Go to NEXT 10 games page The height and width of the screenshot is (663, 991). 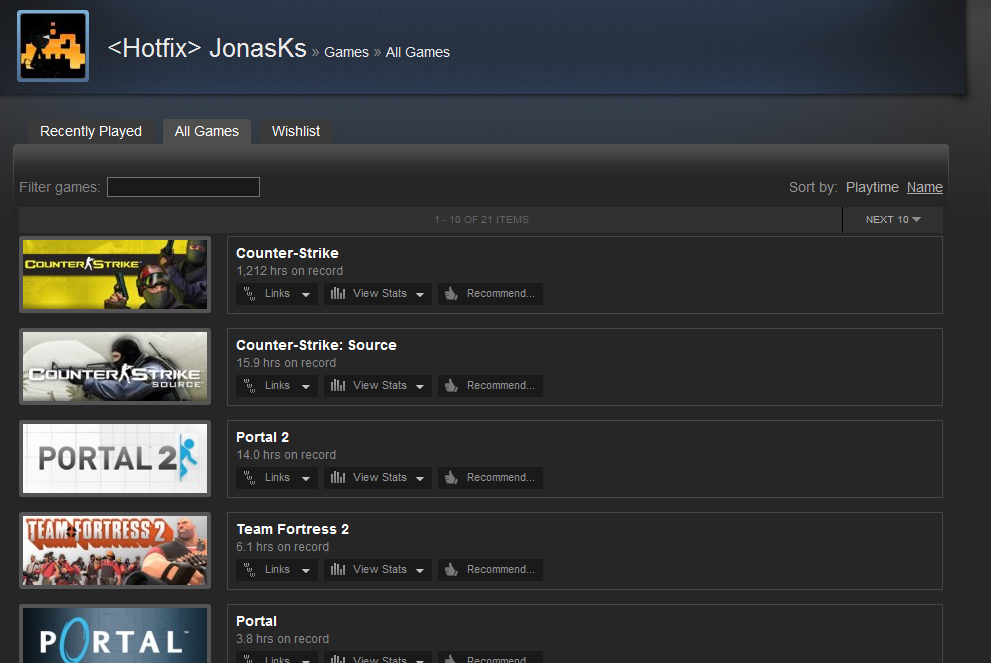pyautogui.click(x=892, y=219)
